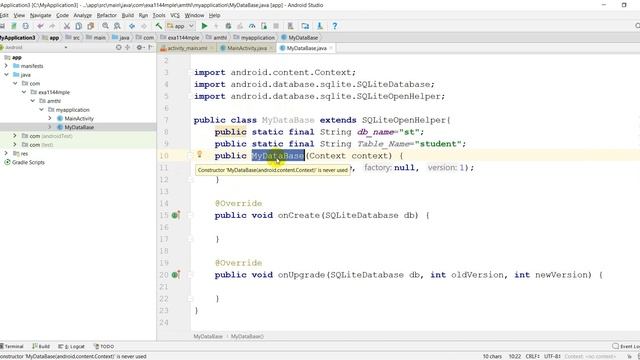Click the Debug app bug icon

tap(228, 26)
